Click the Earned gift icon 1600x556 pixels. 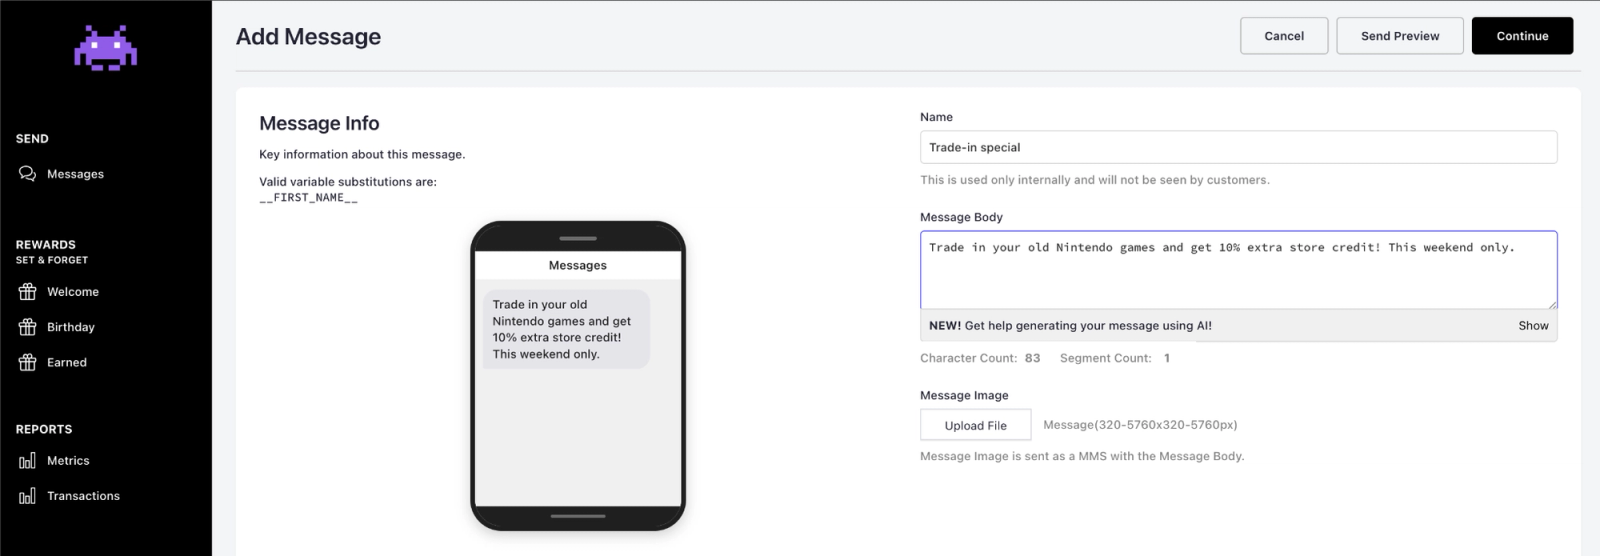pyautogui.click(x=27, y=362)
